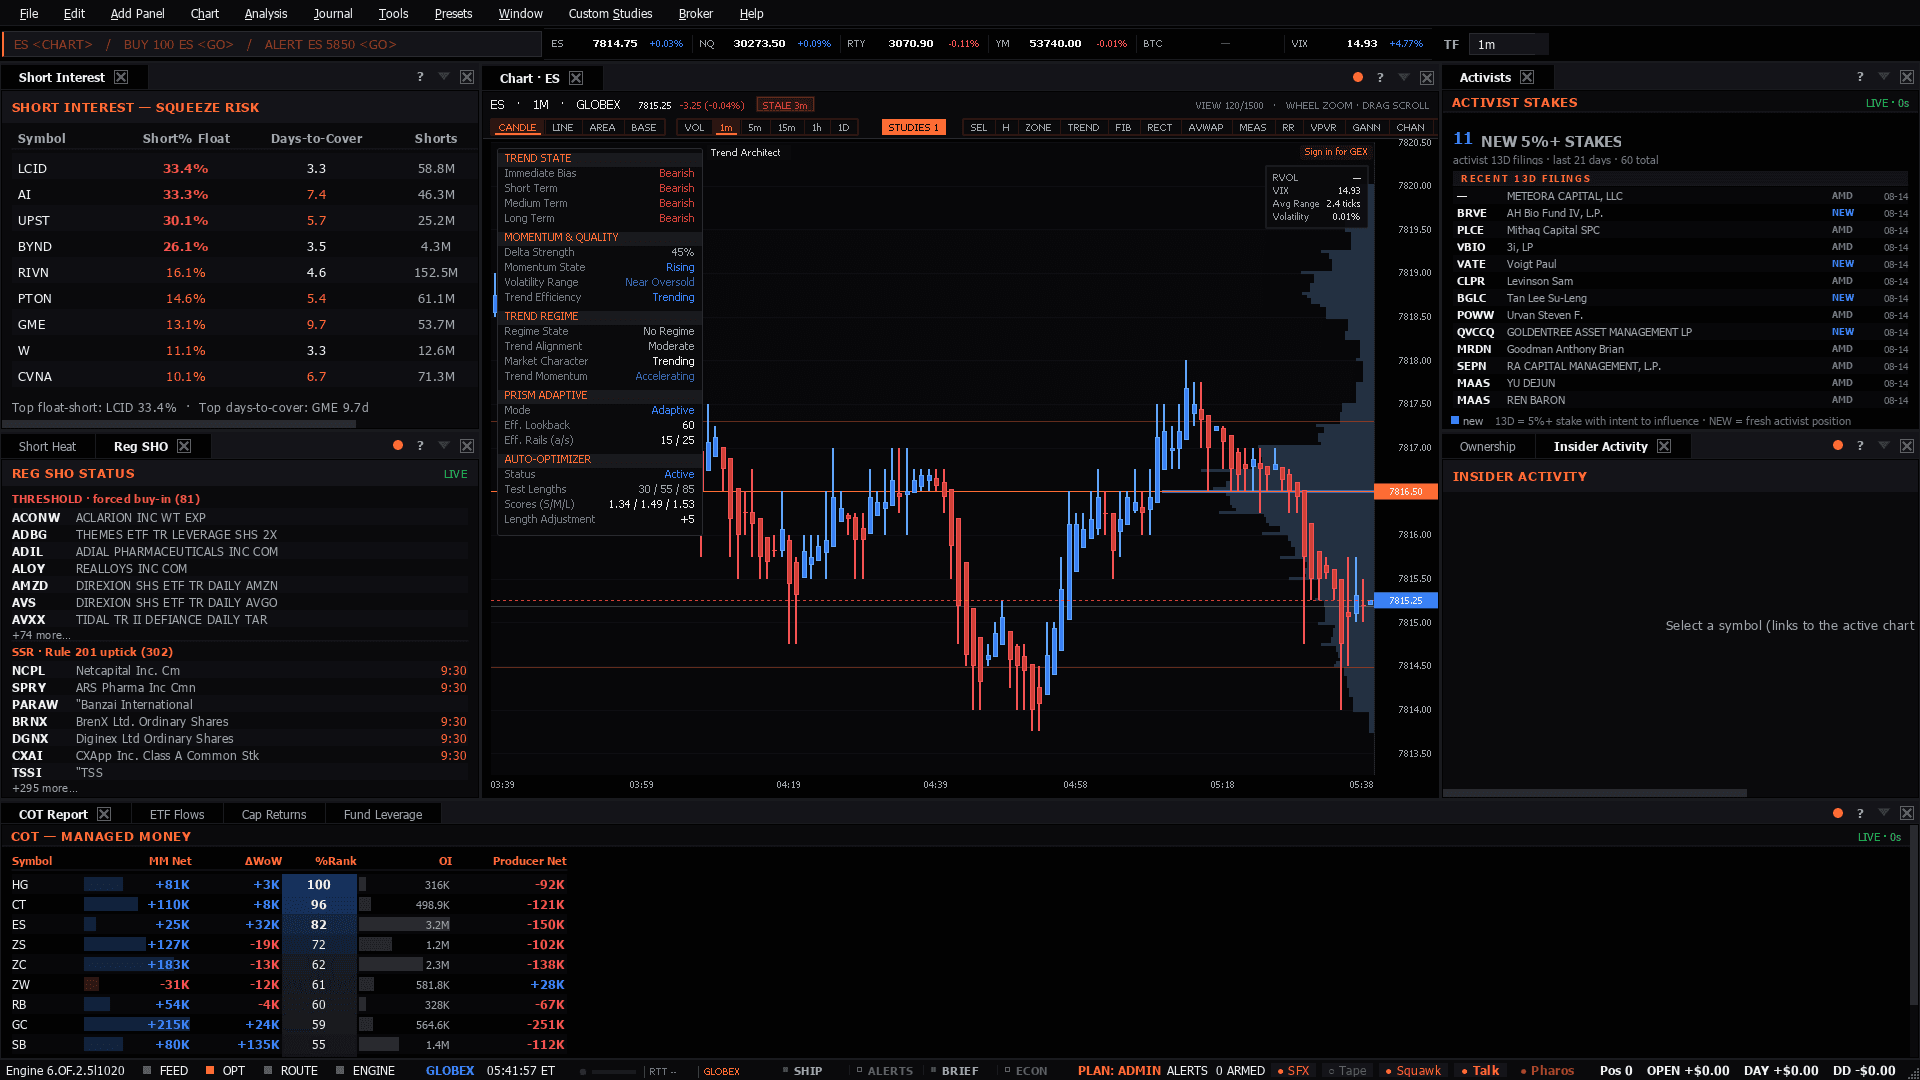
Task: Select the TREND line drawing tool
Action: click(1083, 128)
